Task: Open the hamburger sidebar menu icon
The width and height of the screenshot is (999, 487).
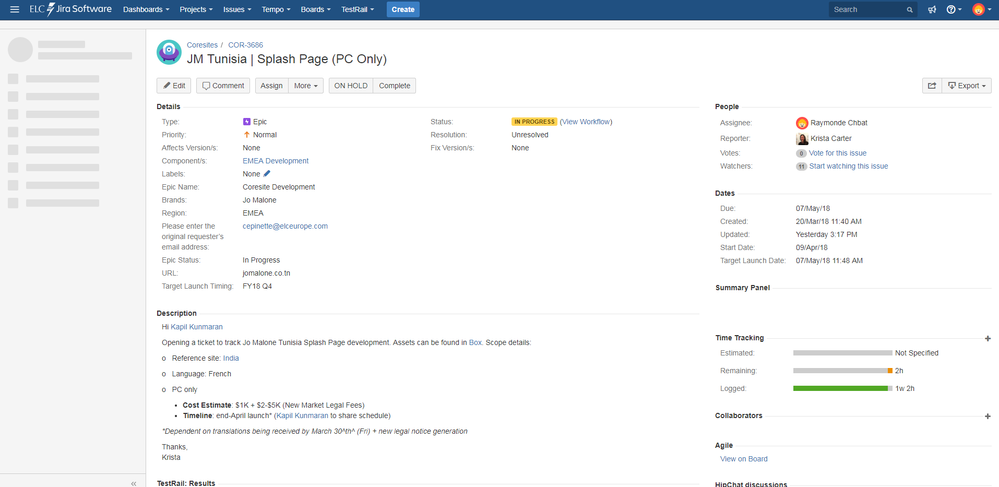Action: (x=15, y=10)
